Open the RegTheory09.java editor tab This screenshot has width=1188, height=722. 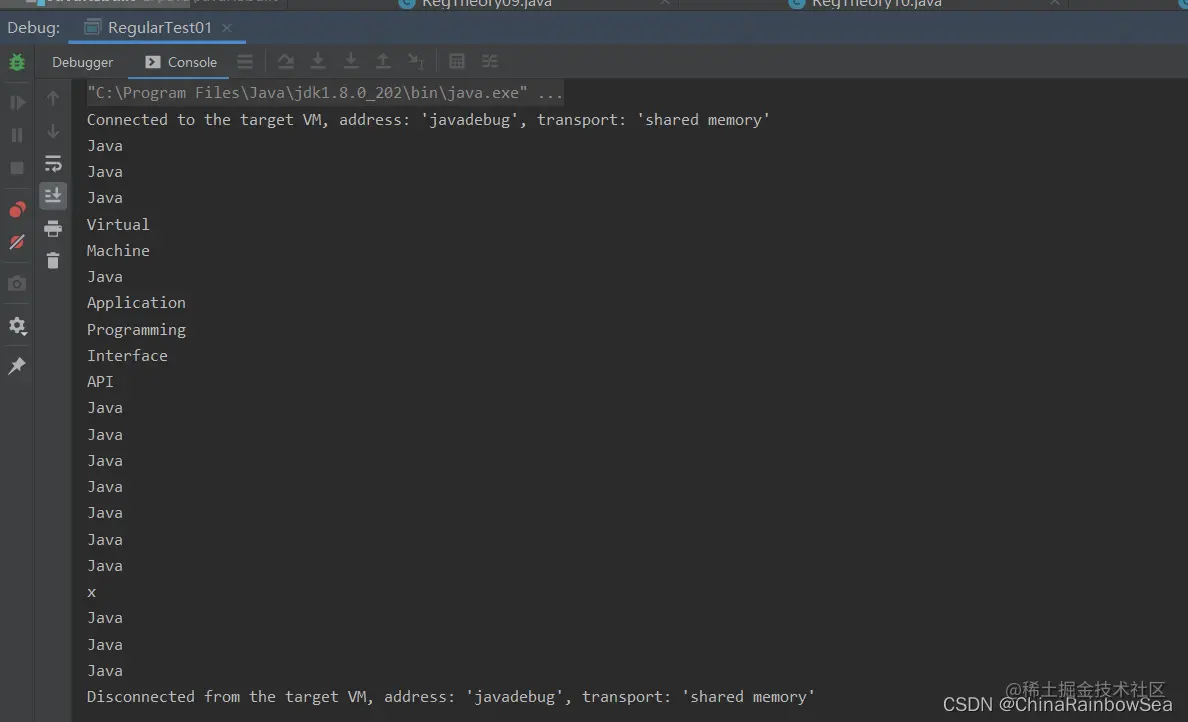pos(486,4)
